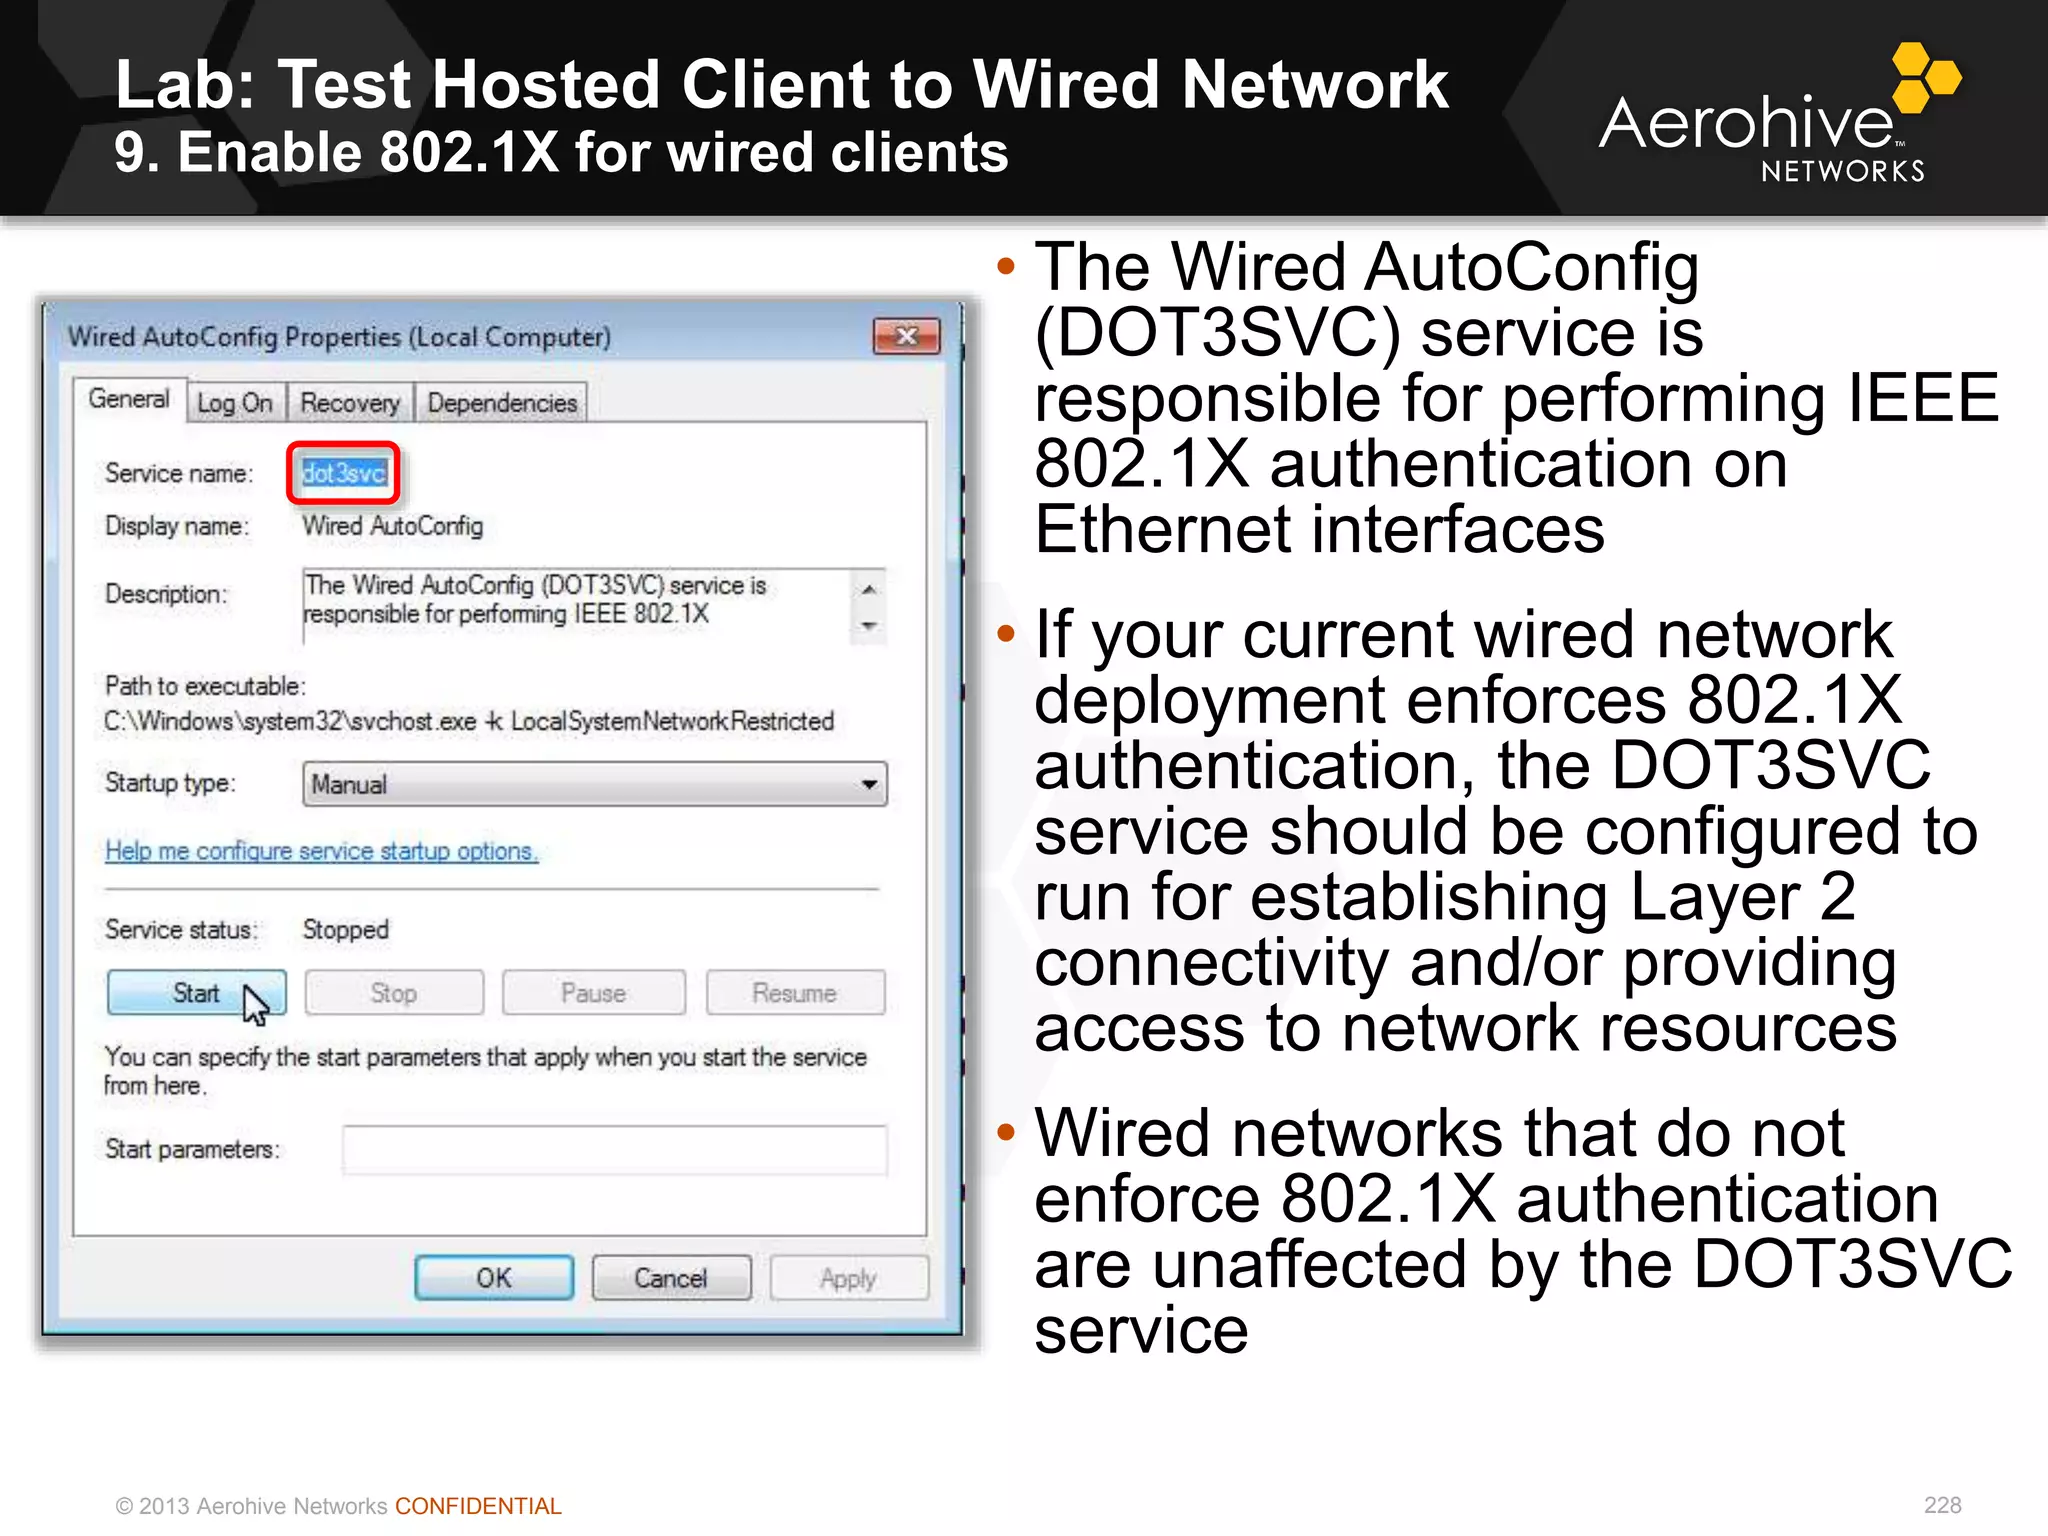Open the Recovery tab

[350, 403]
